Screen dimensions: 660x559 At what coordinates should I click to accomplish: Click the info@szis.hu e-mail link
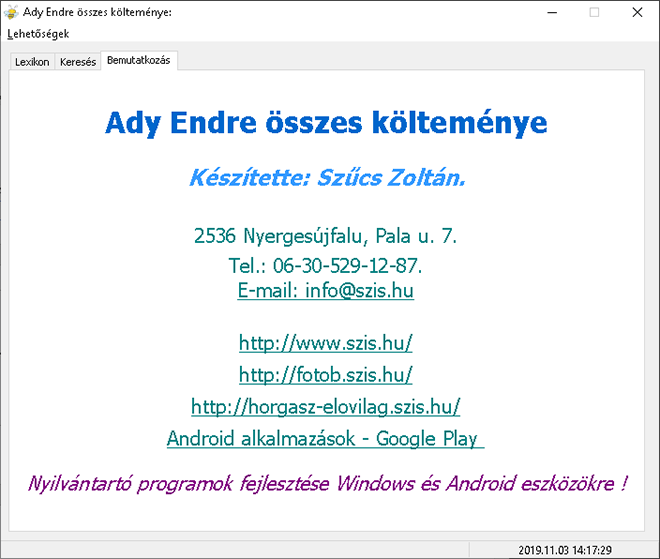(x=326, y=290)
